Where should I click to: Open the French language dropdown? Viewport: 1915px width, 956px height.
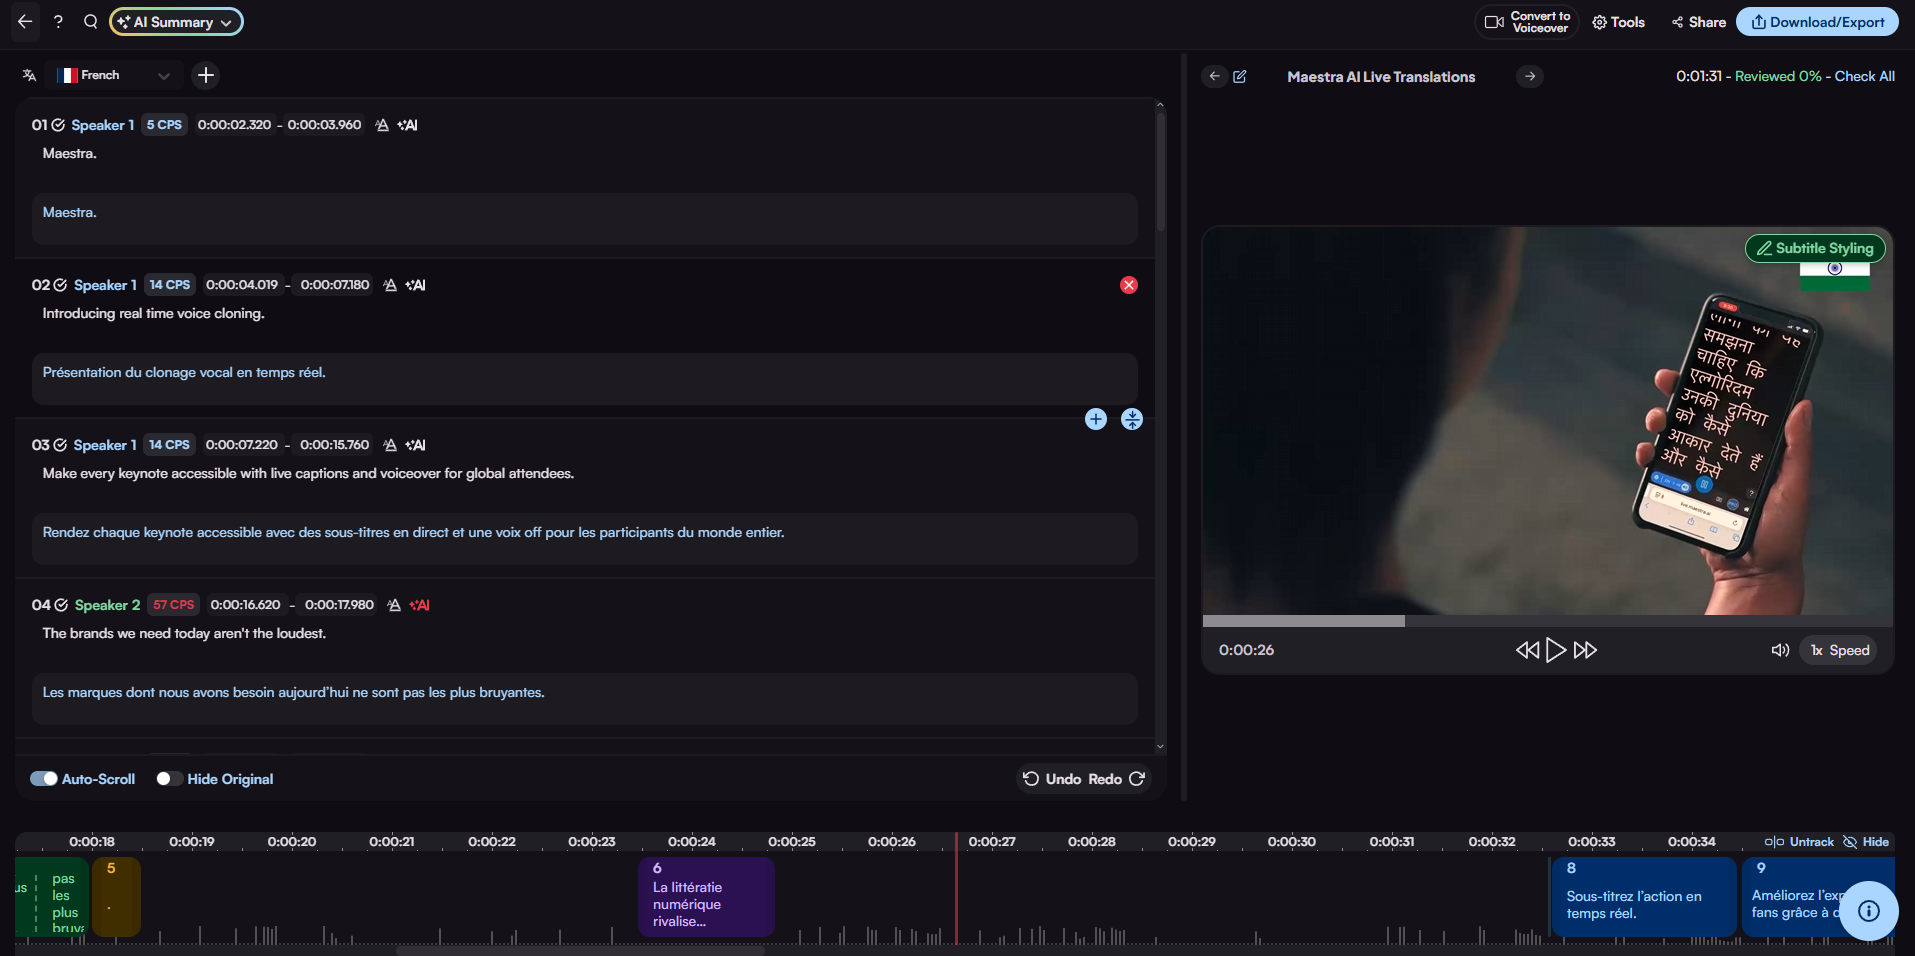coord(113,75)
